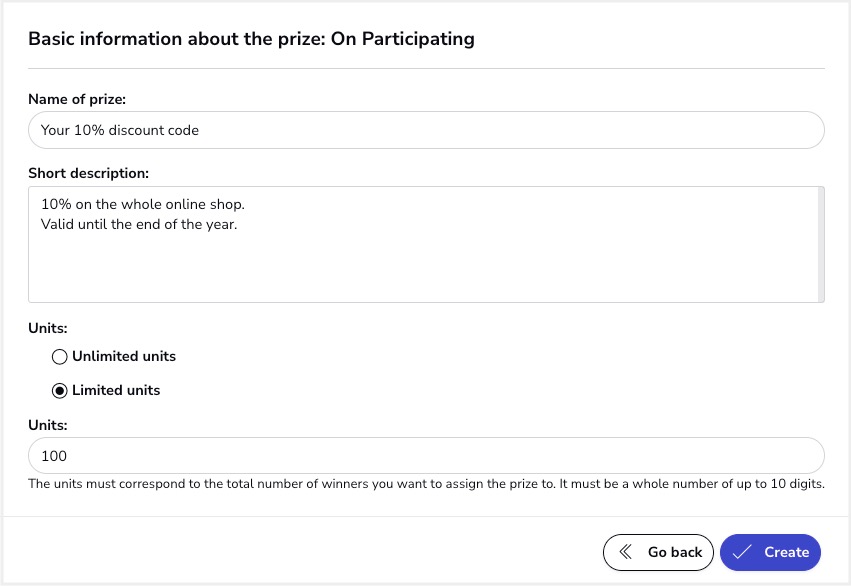This screenshot has height=586, width=851.
Task: Click the "Basic information about the prize" heading
Action: pos(251,39)
